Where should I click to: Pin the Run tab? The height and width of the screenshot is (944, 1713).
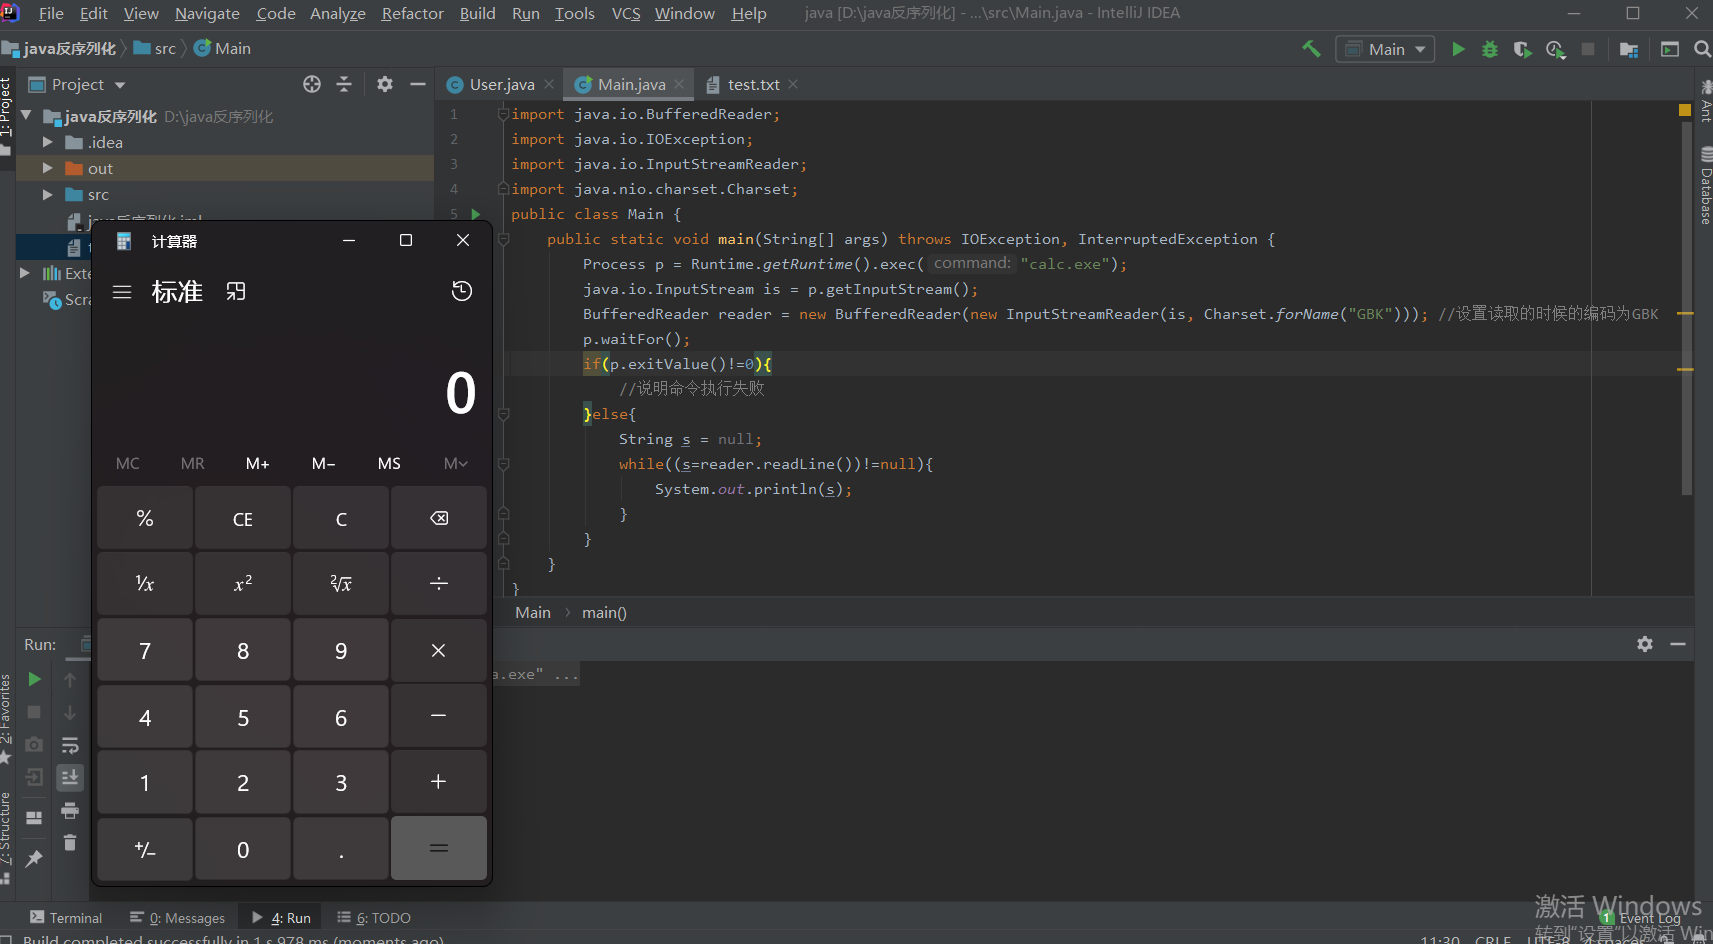point(34,858)
